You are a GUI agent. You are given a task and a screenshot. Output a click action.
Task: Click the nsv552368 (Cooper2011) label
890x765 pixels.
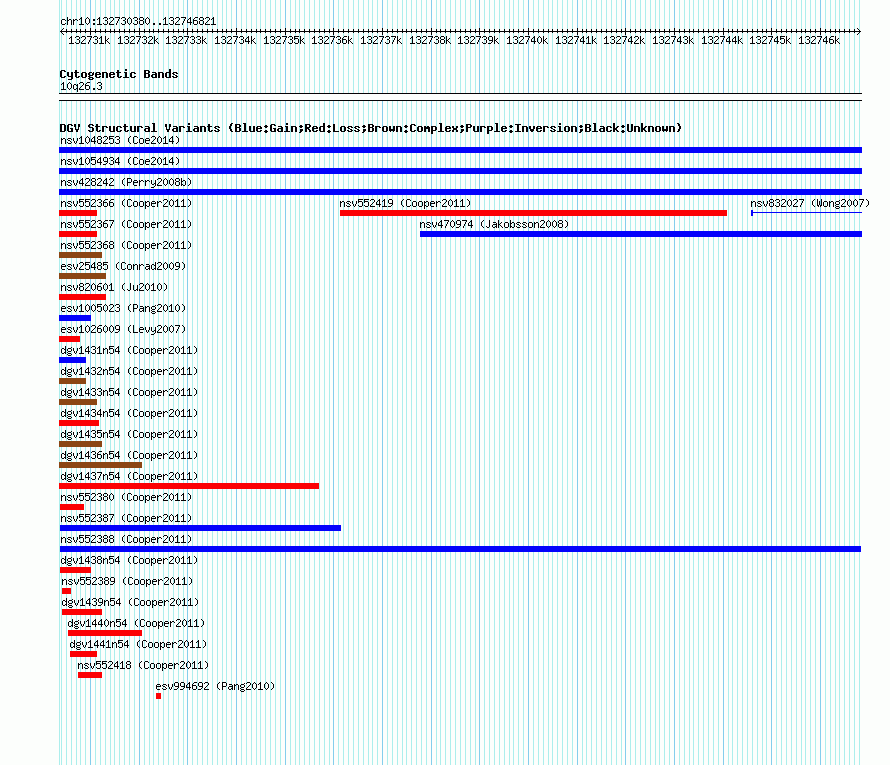[x=126, y=245]
